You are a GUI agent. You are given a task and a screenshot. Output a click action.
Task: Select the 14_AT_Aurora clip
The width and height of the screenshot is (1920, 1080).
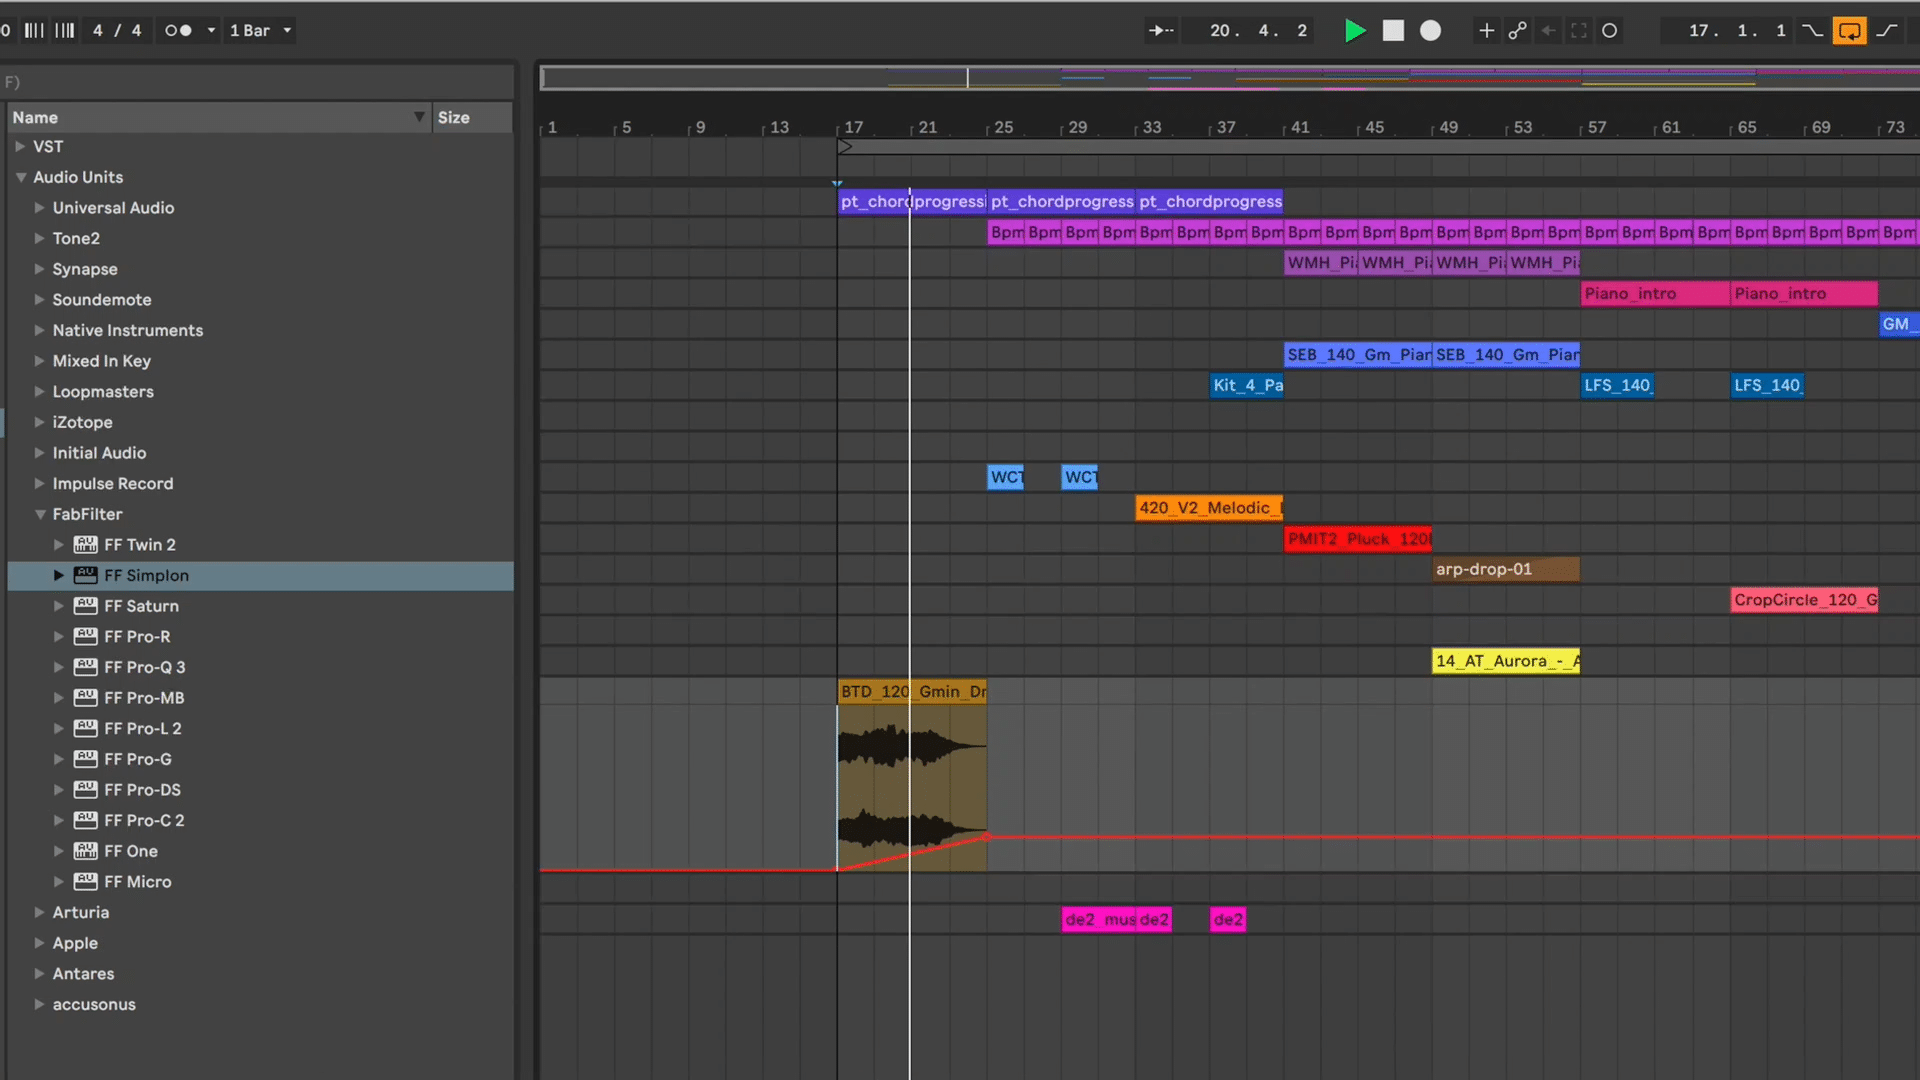coord(1506,661)
